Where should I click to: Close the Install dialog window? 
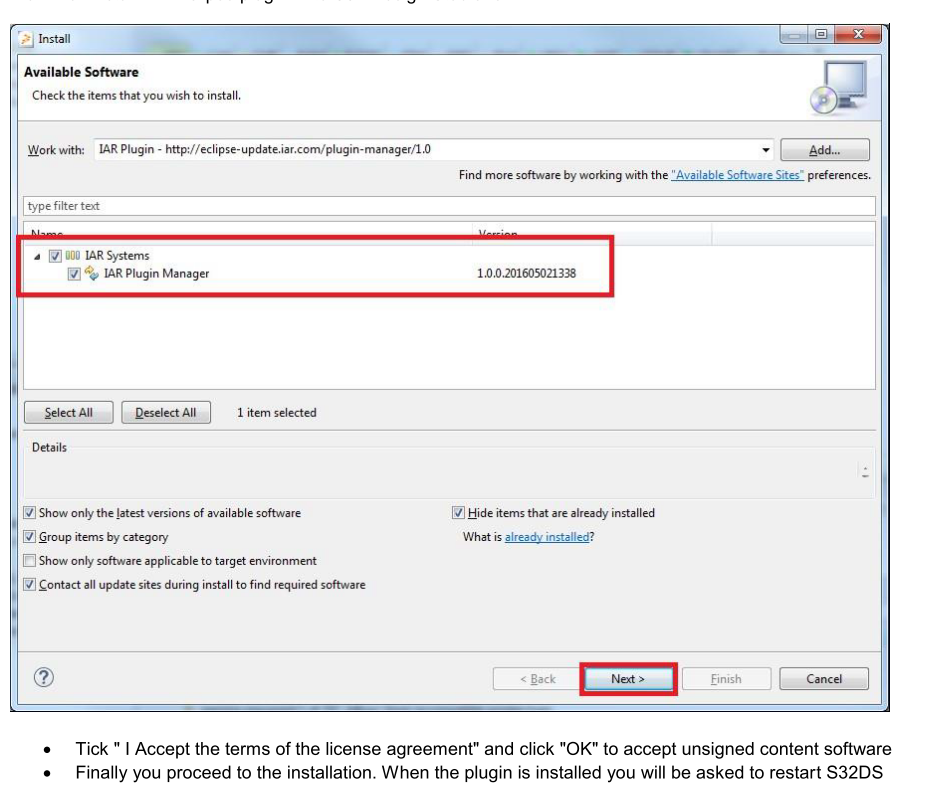pos(858,34)
